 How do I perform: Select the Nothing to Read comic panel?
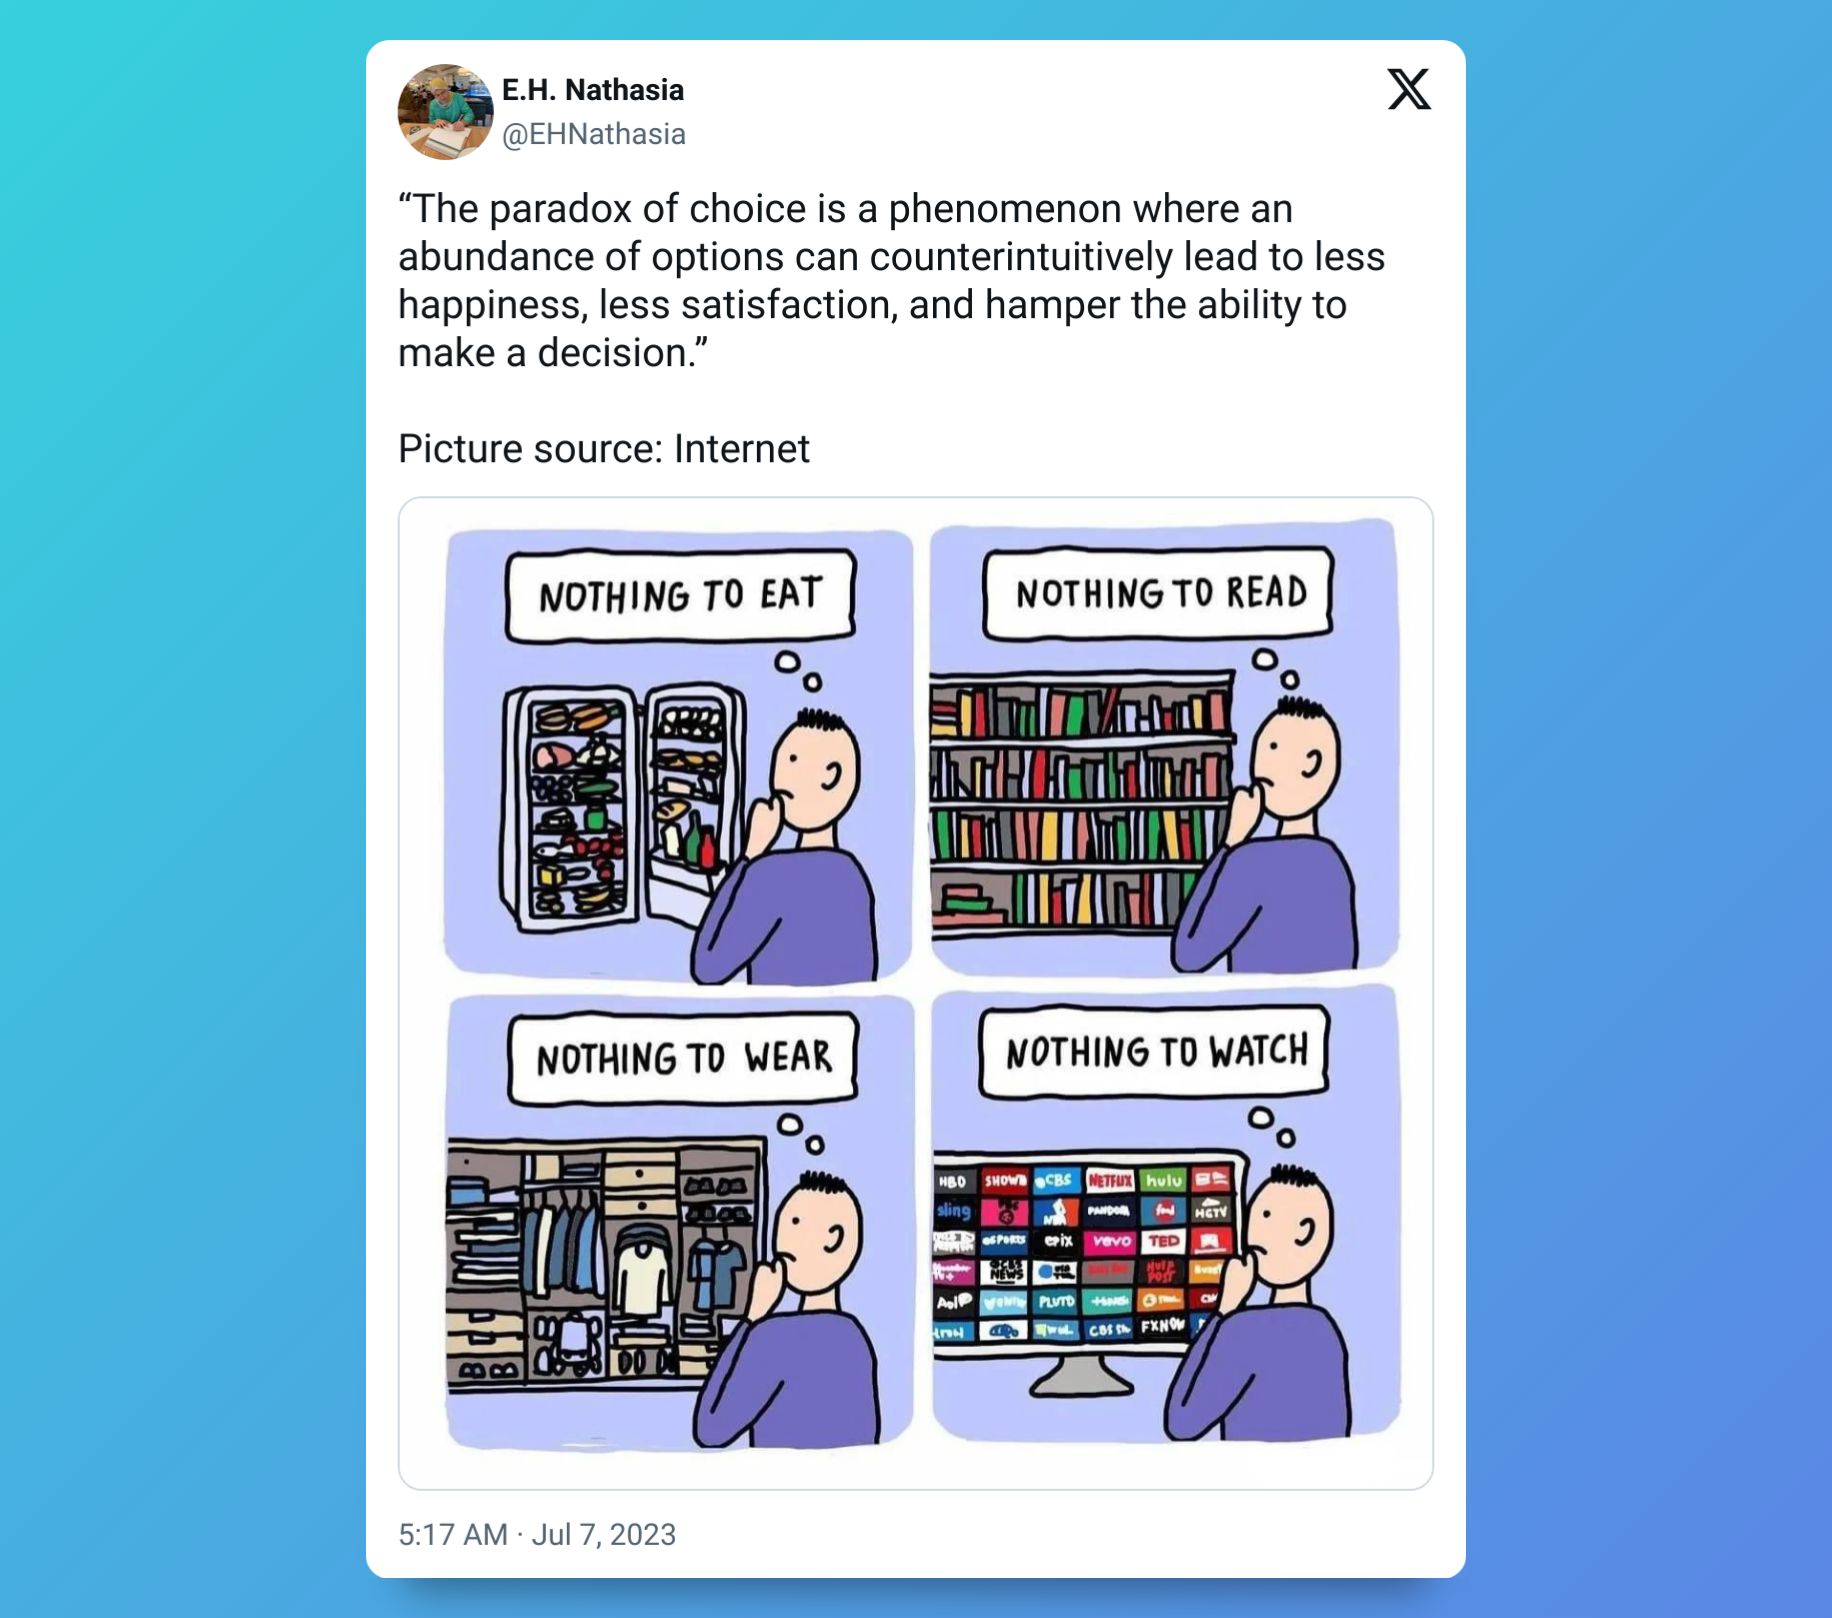(1164, 746)
